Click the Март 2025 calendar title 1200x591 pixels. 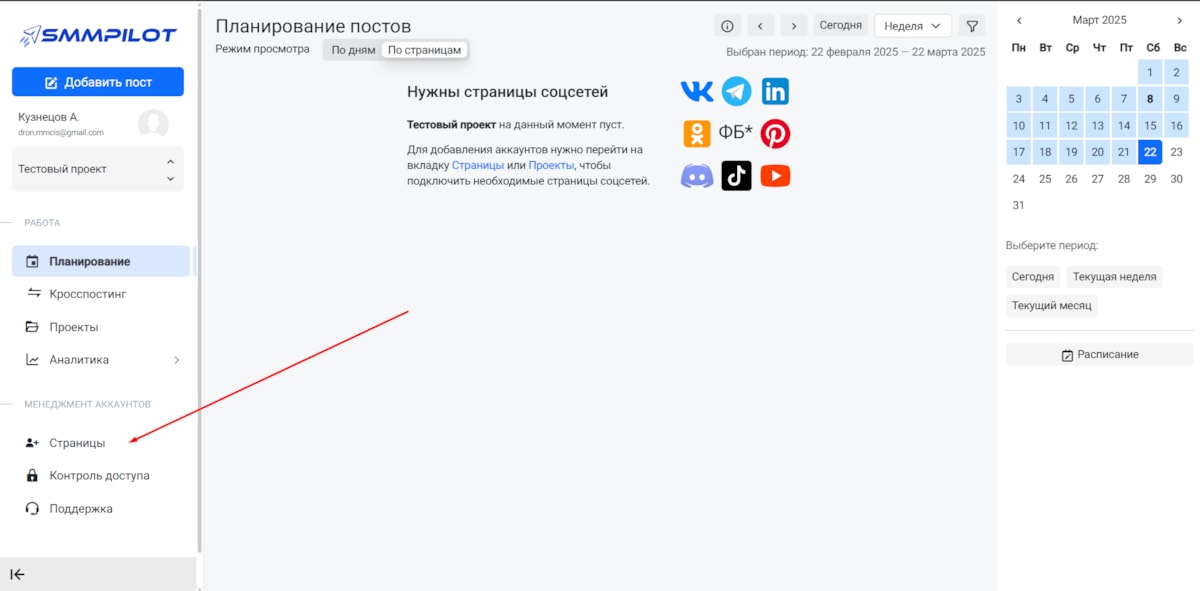click(1099, 20)
